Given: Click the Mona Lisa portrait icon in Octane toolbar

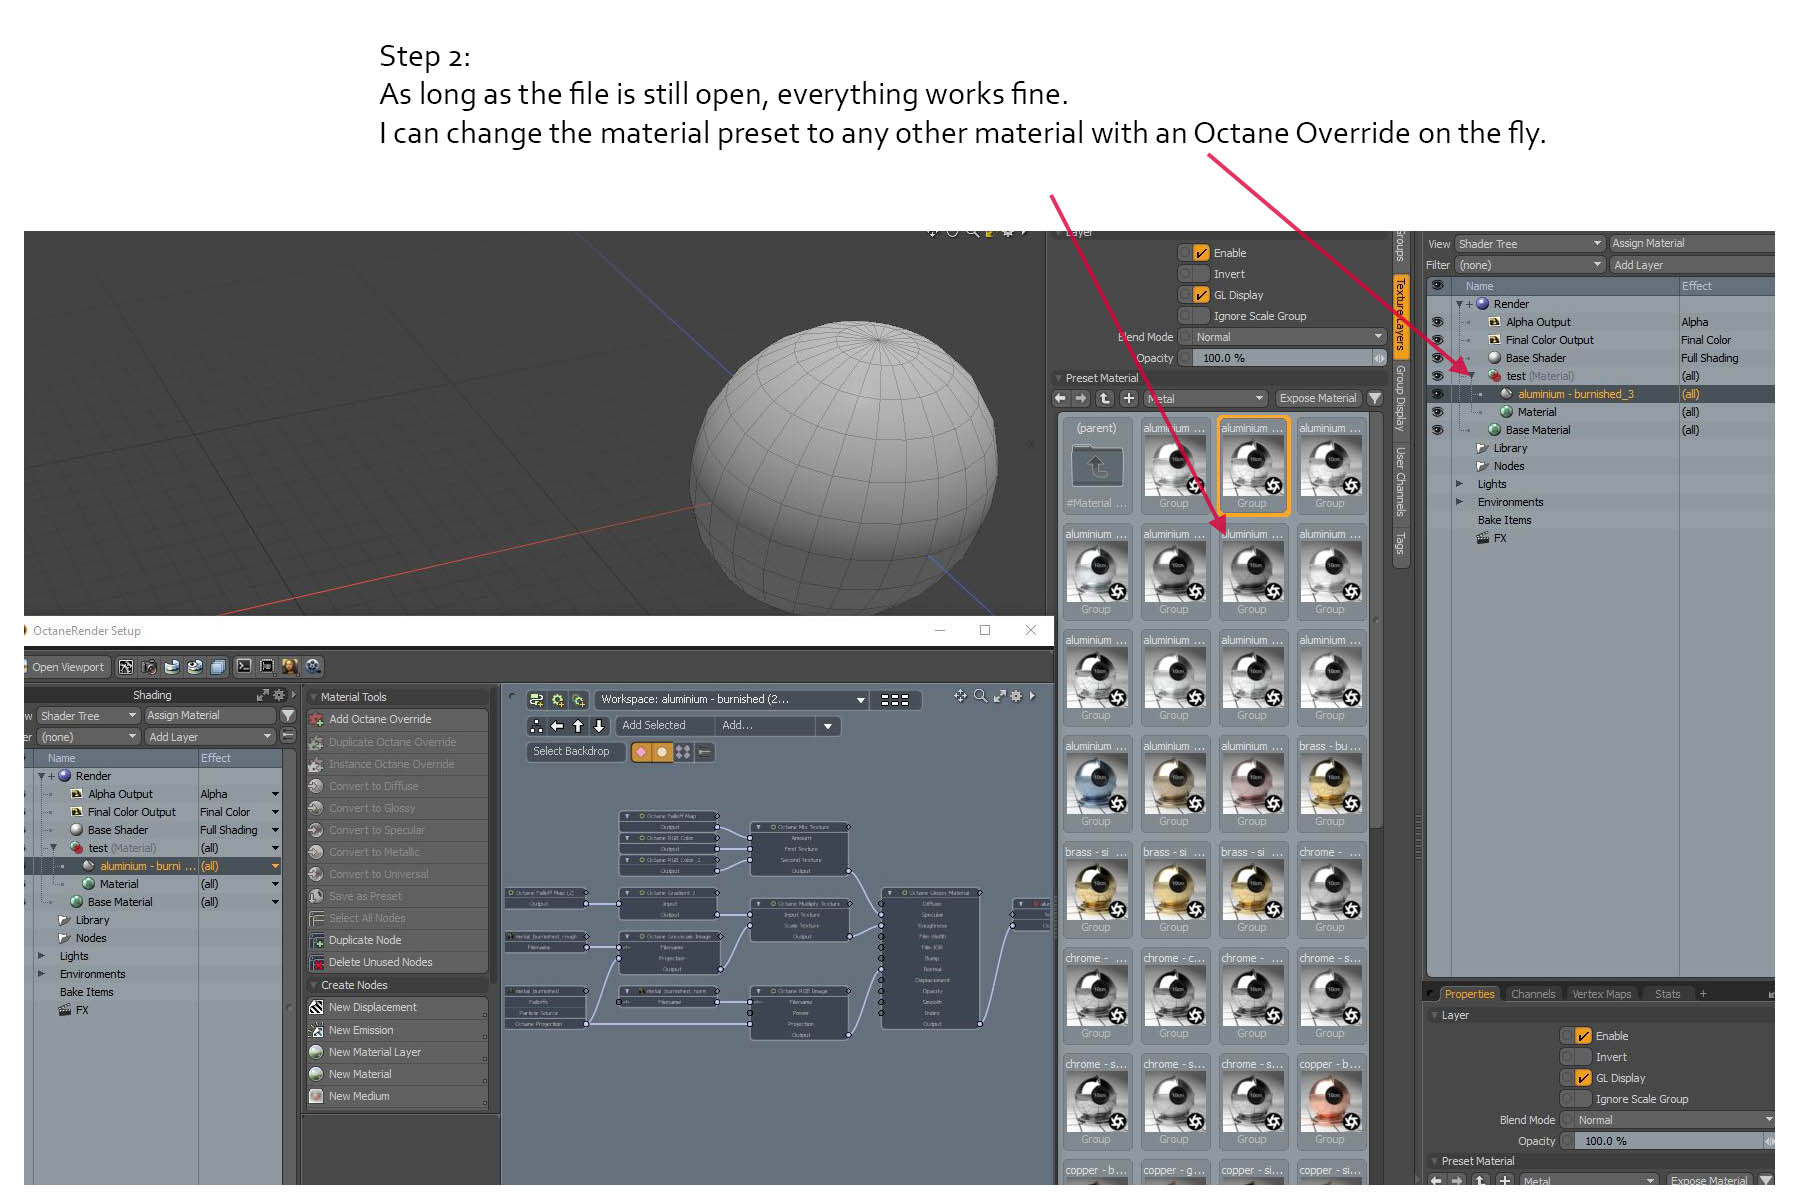Looking at the screenshot, I should [290, 667].
